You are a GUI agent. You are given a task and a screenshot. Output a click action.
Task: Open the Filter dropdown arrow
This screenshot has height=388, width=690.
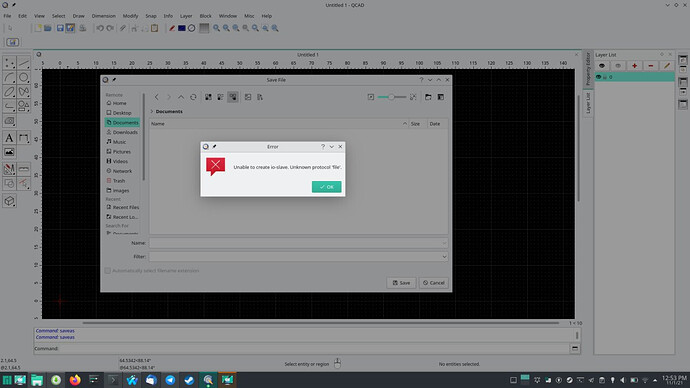(x=444, y=257)
